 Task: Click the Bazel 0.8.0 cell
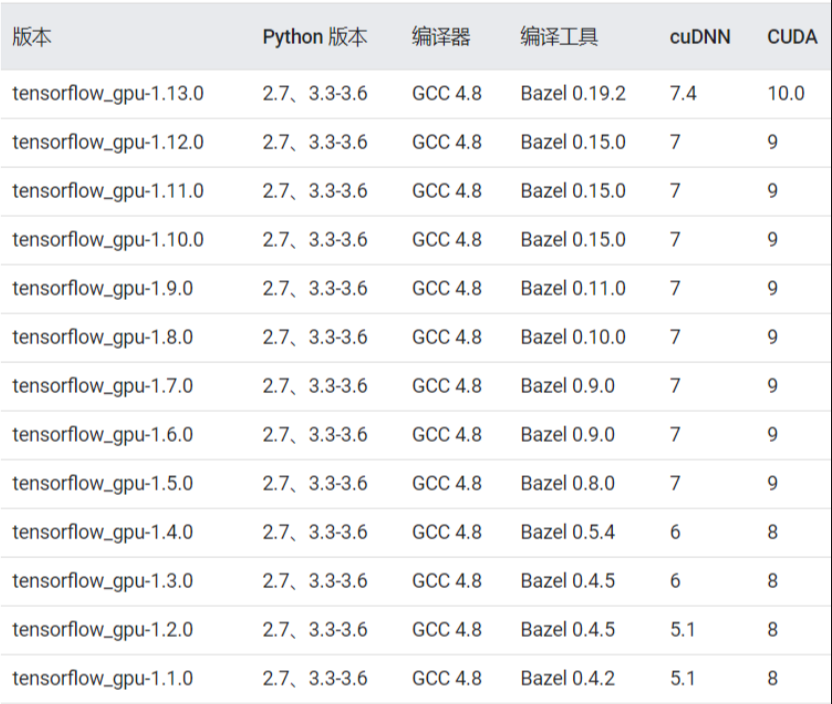click(x=567, y=484)
